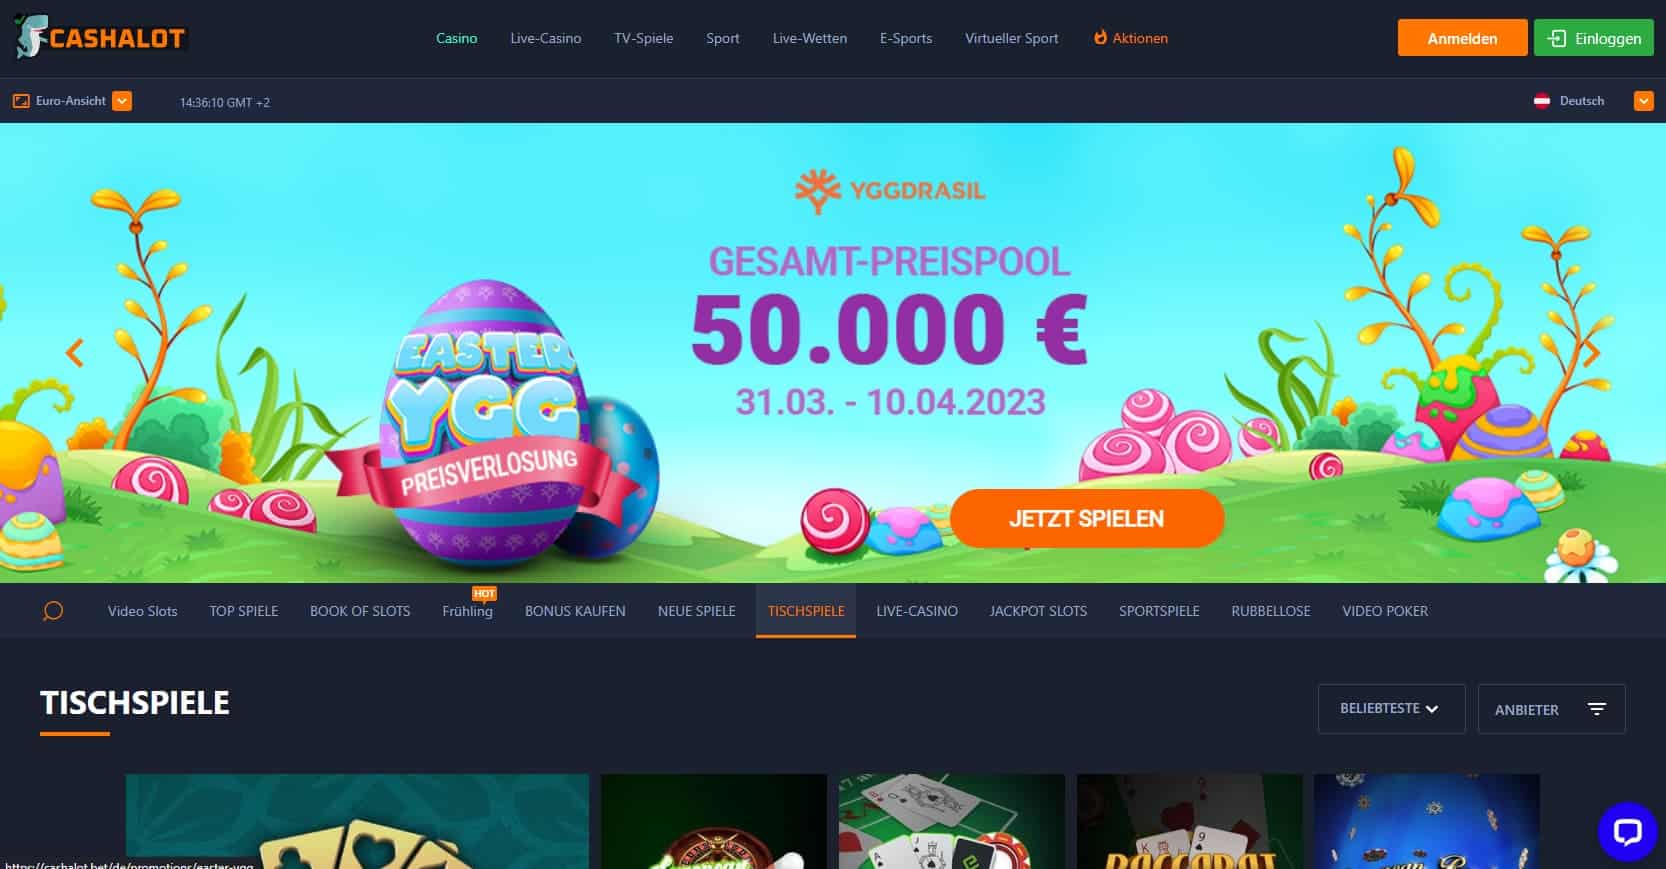1666x869 pixels.
Task: Click the JETZT SPIELEN banner button
Action: tap(1087, 518)
